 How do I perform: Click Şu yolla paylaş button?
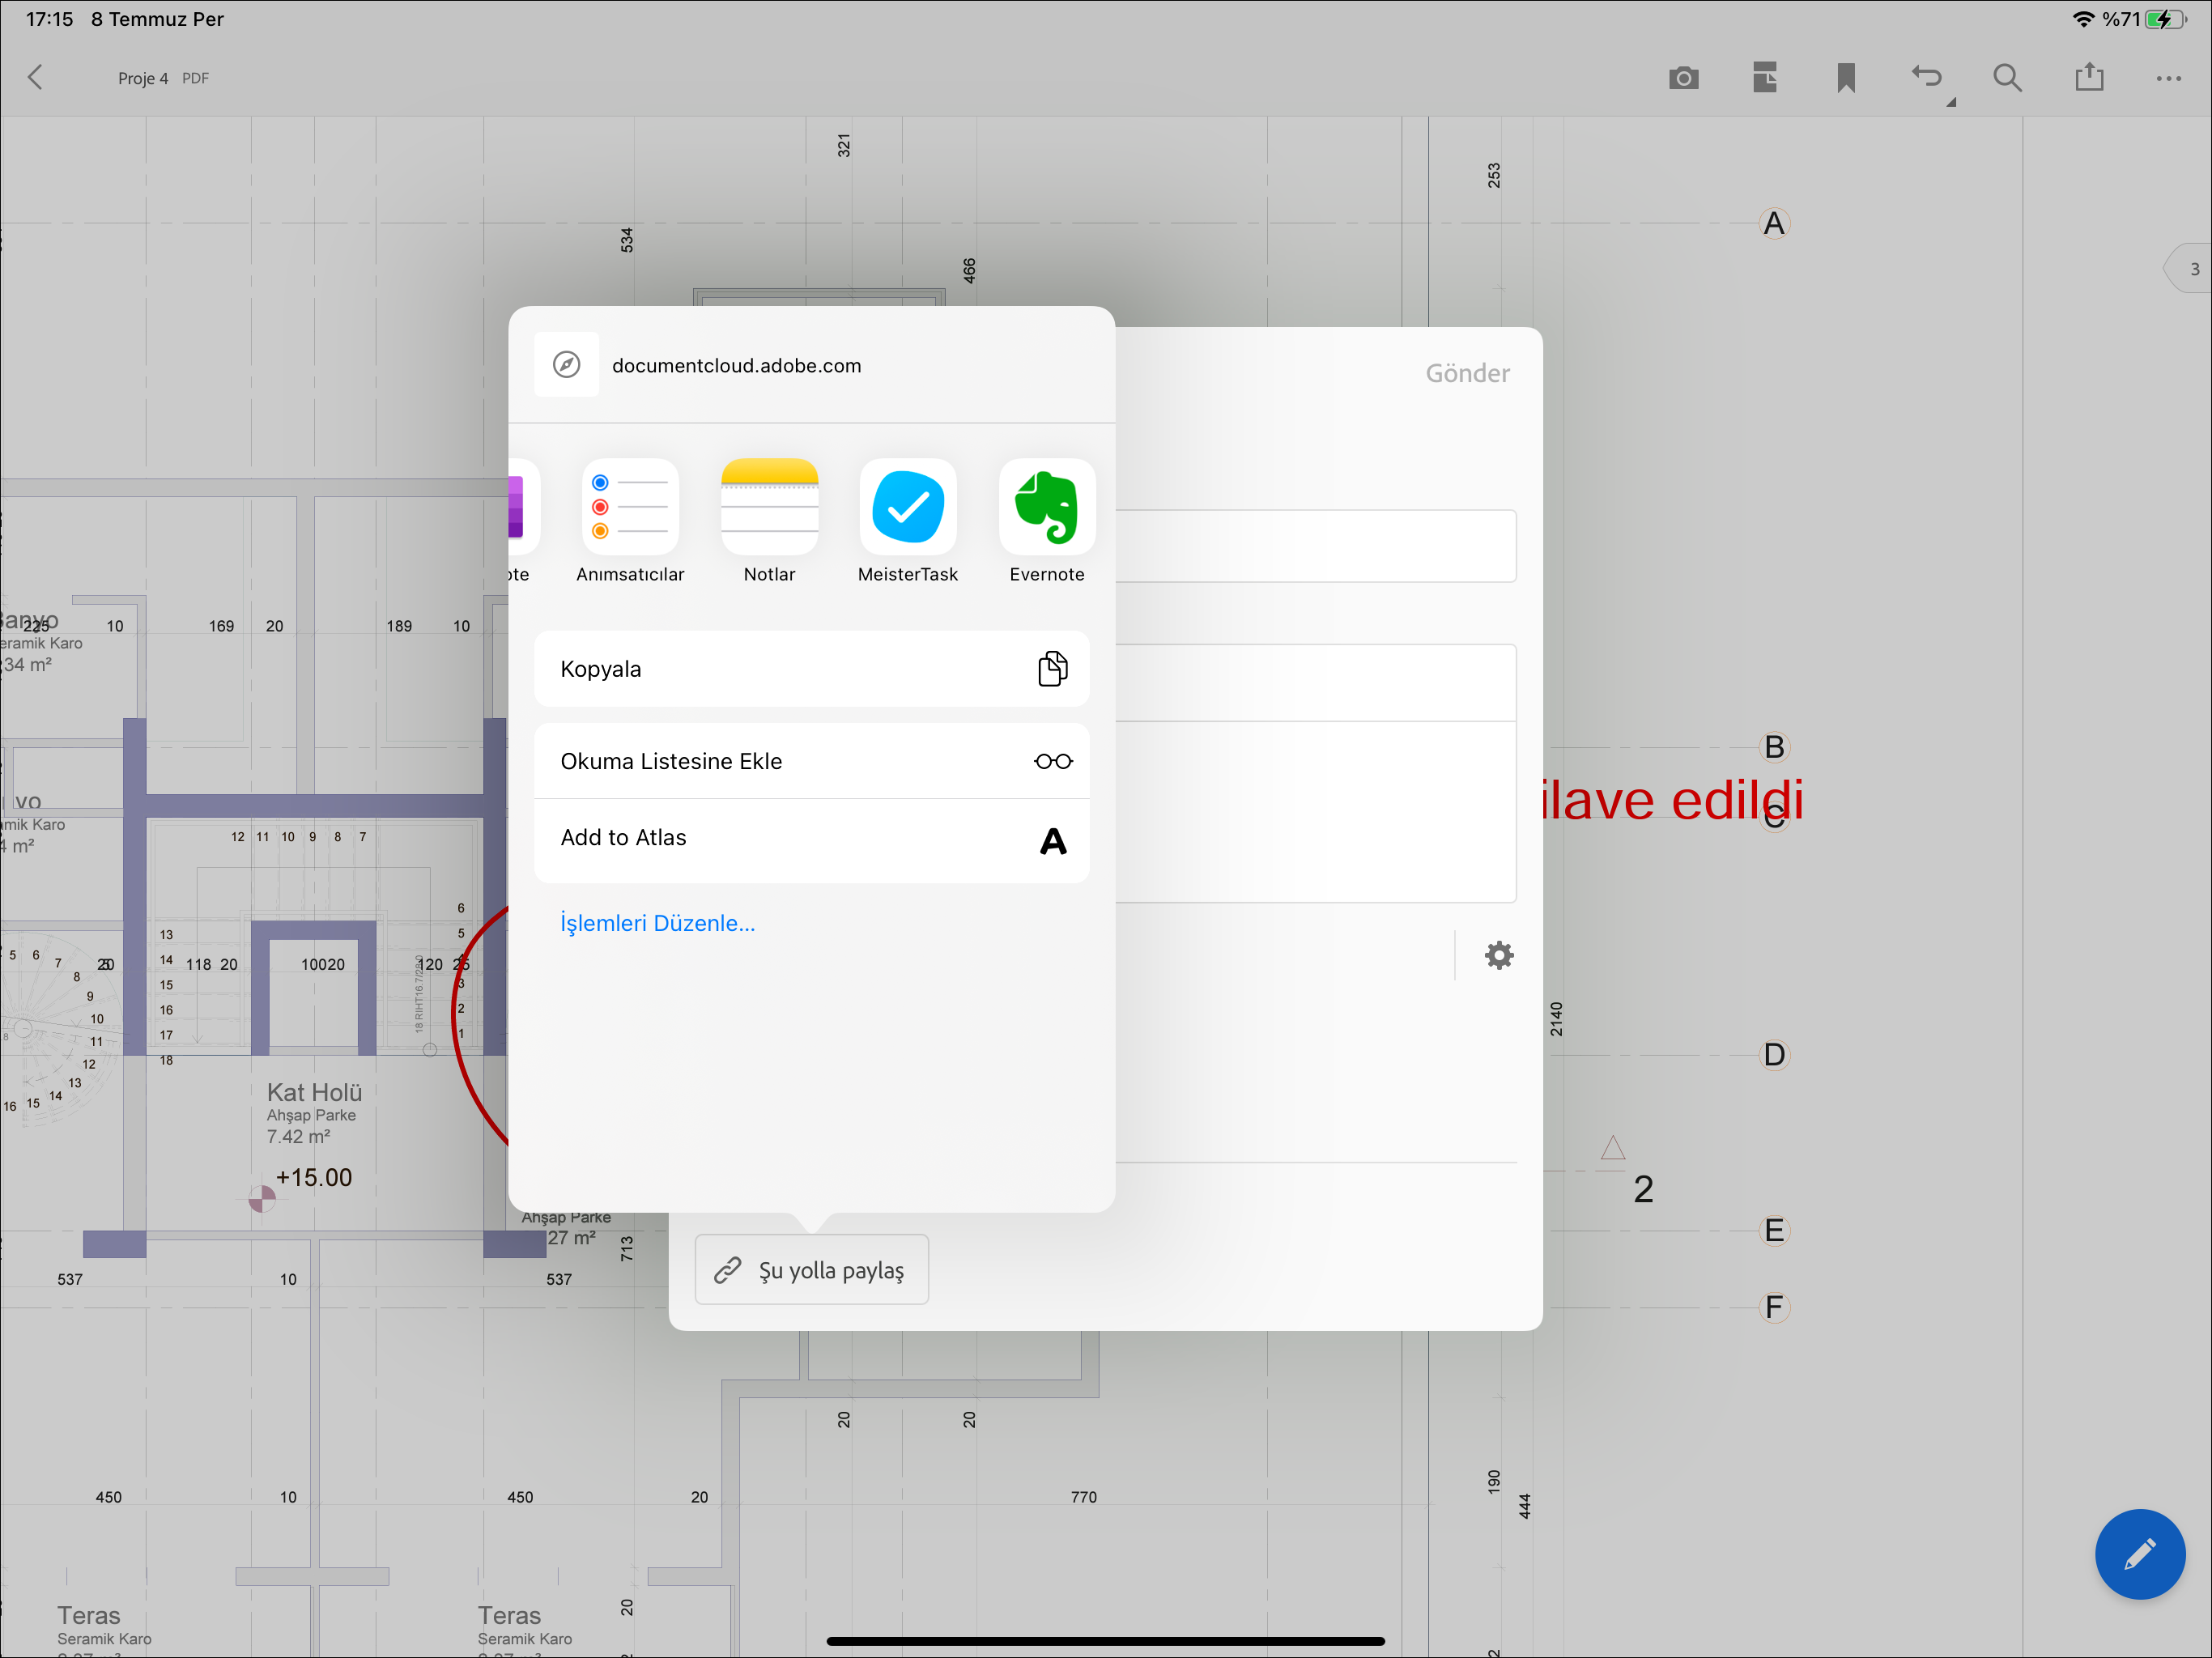pyautogui.click(x=811, y=1270)
